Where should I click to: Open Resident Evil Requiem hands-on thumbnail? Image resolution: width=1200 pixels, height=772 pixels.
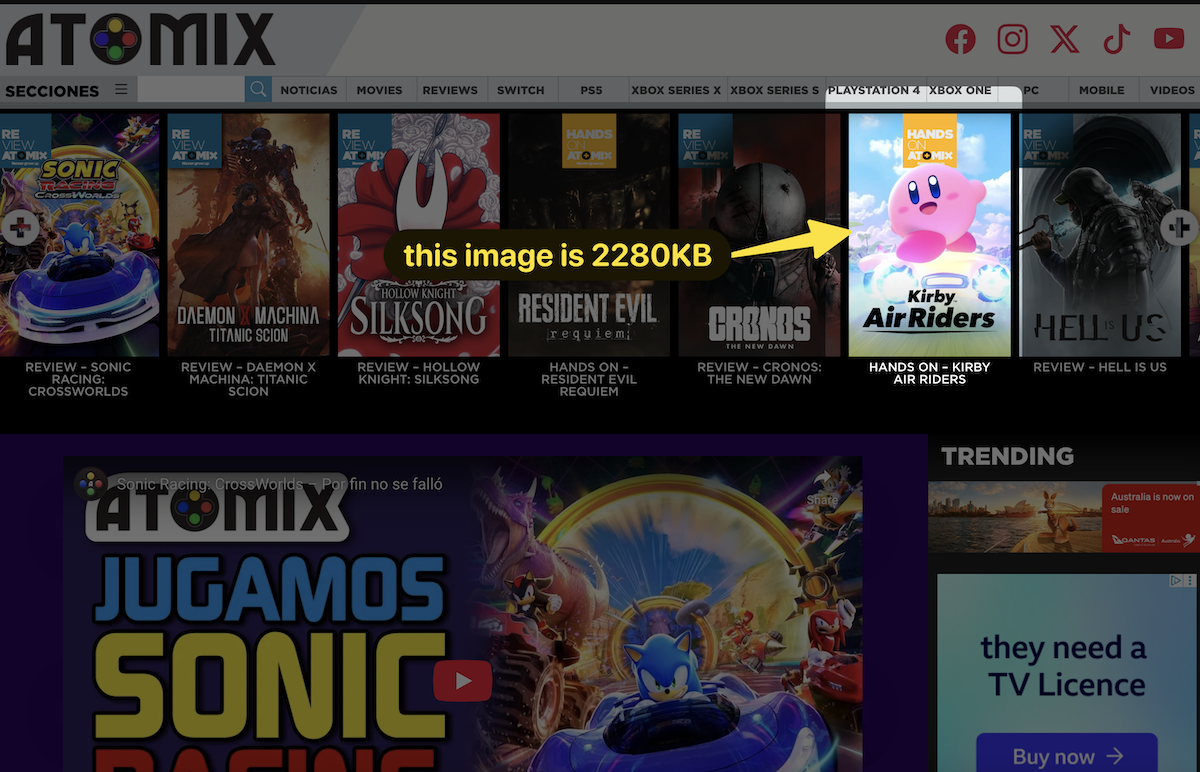[589, 235]
